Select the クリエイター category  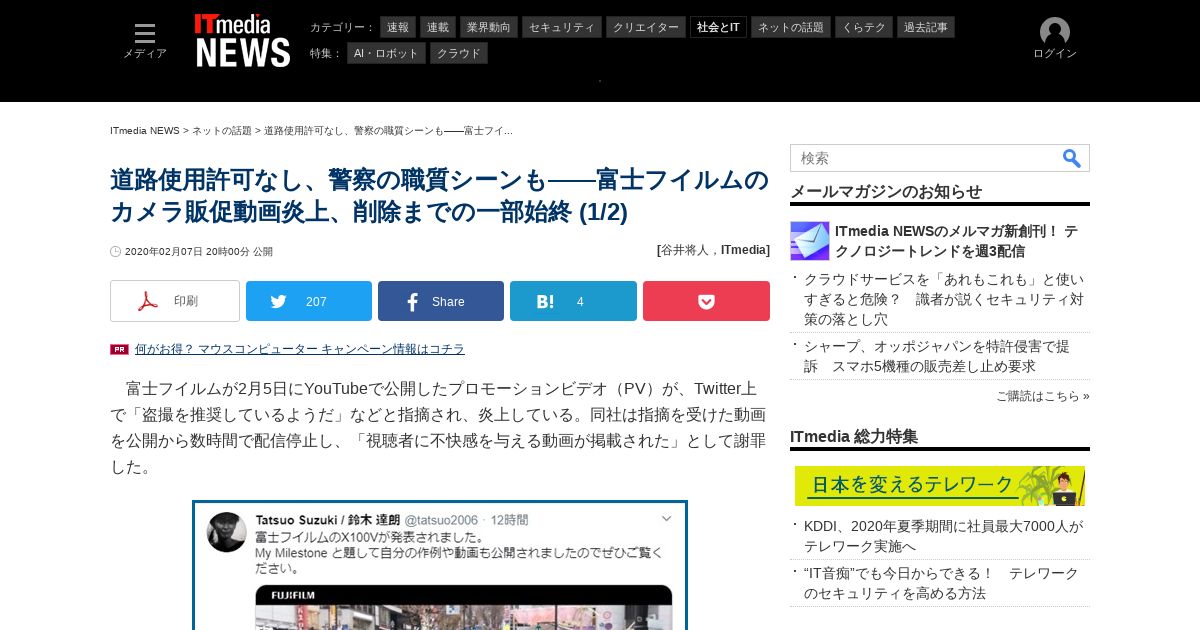pos(646,27)
